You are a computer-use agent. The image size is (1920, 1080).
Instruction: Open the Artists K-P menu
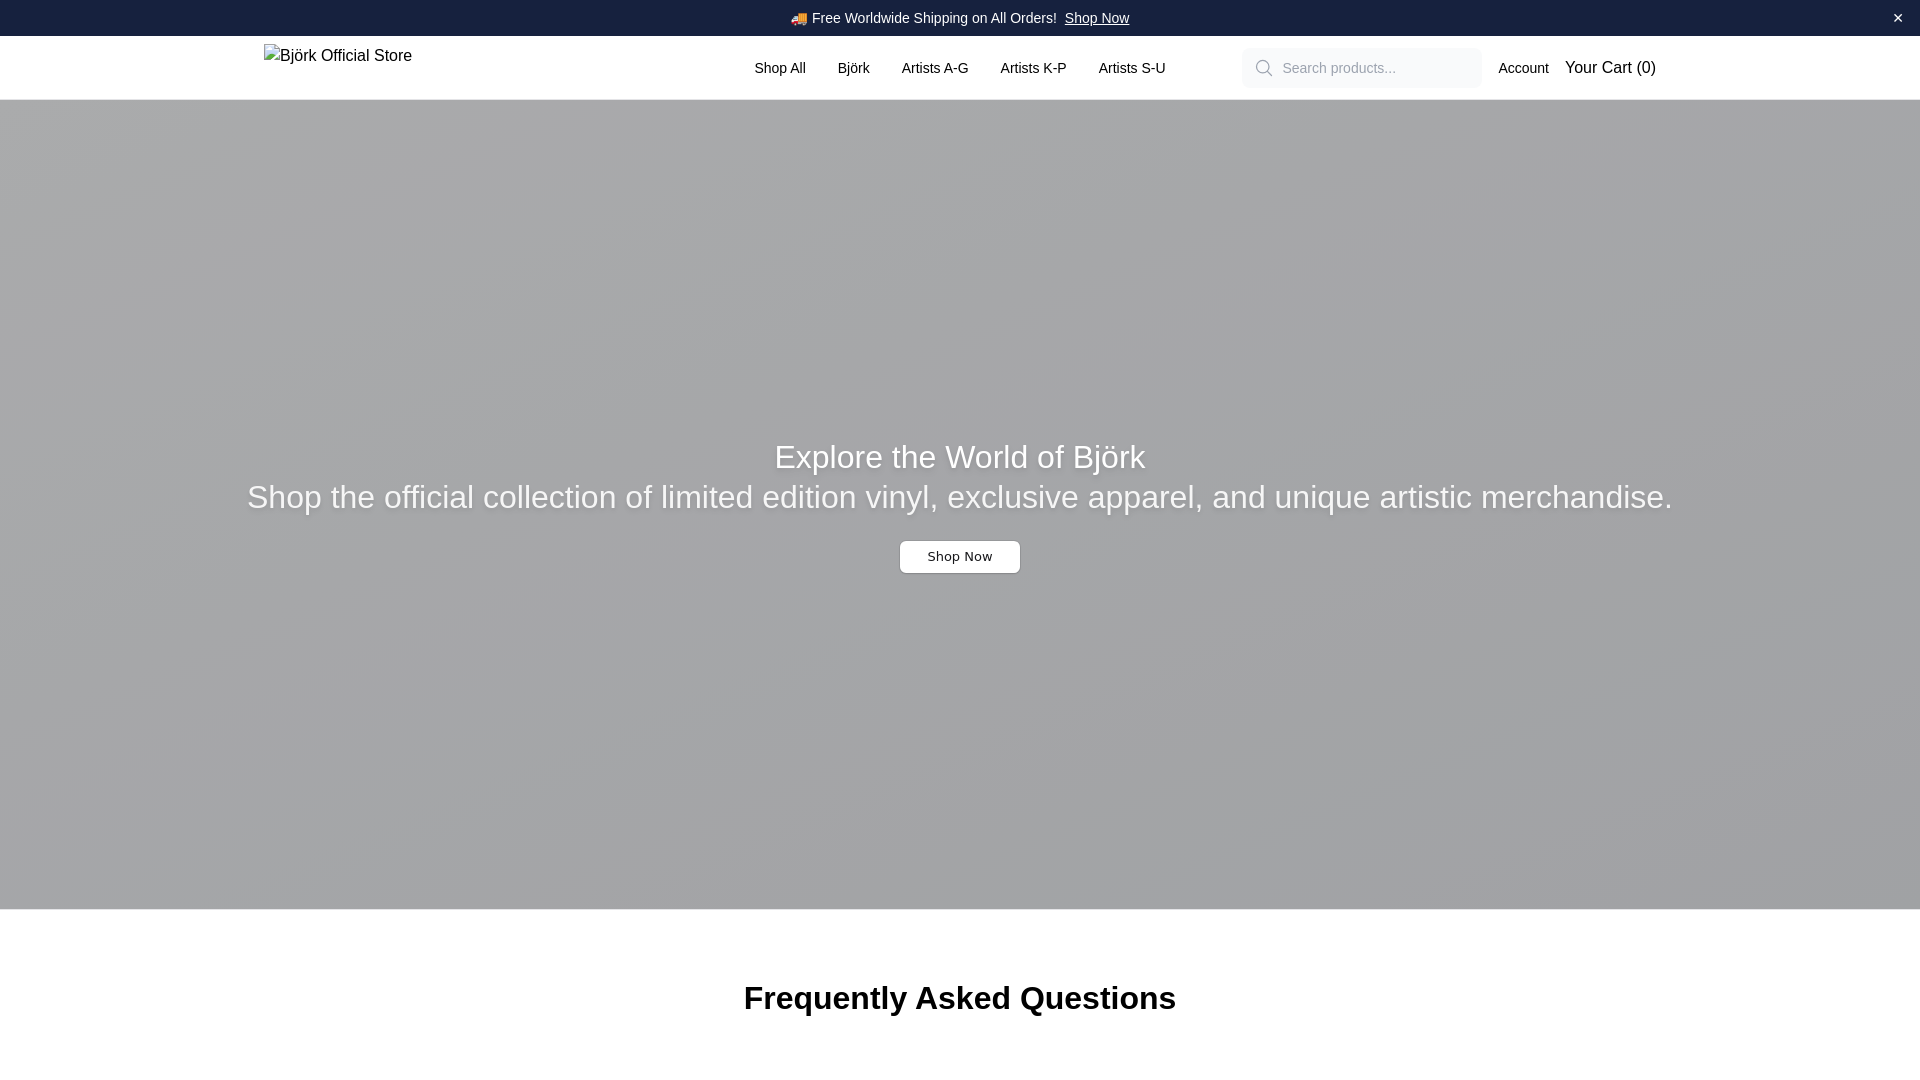coord(1033,68)
